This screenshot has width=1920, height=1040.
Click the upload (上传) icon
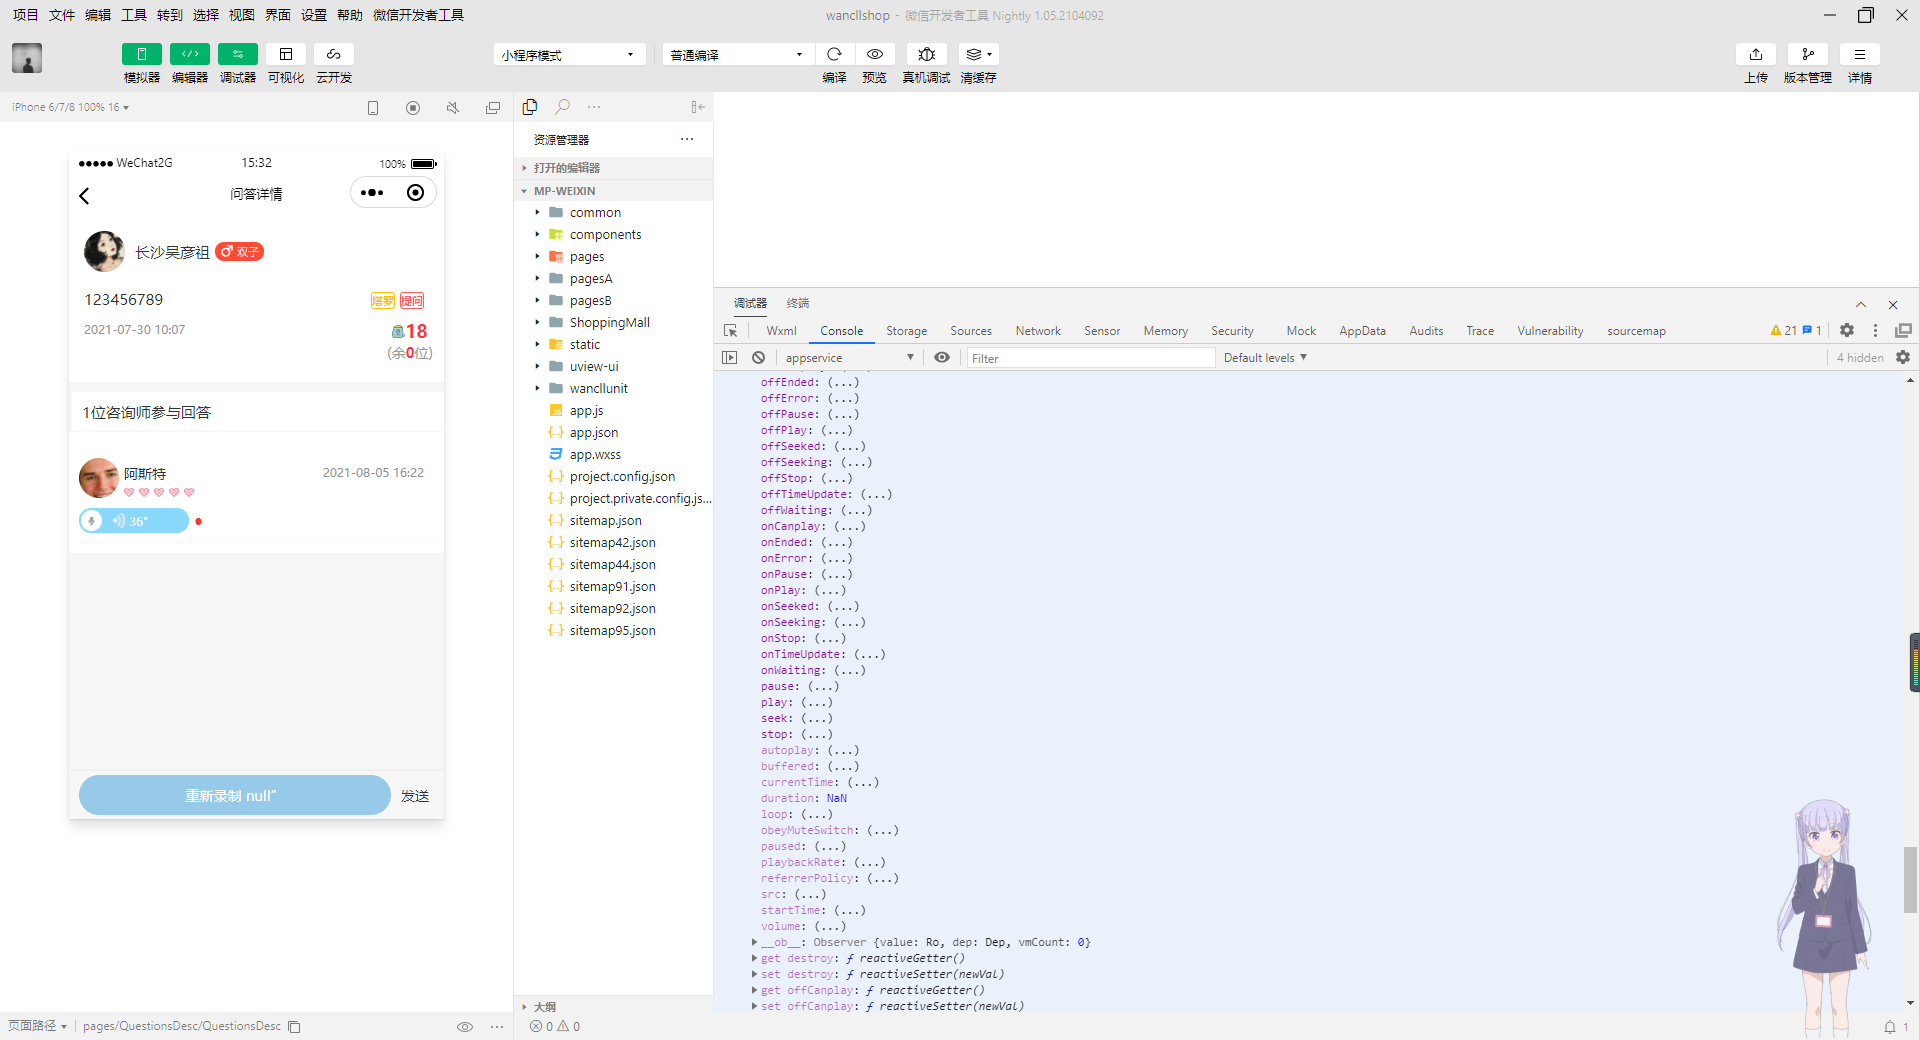point(1755,55)
